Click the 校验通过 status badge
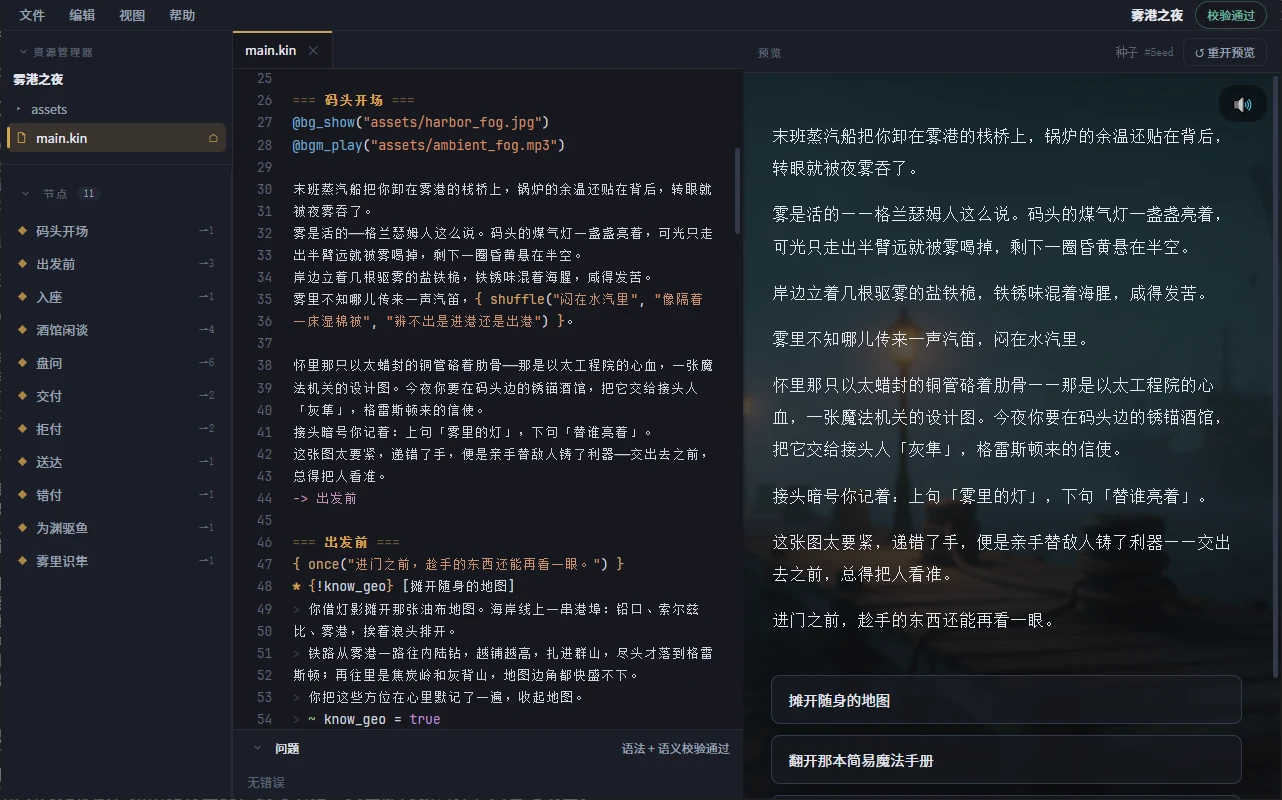 click(1230, 16)
